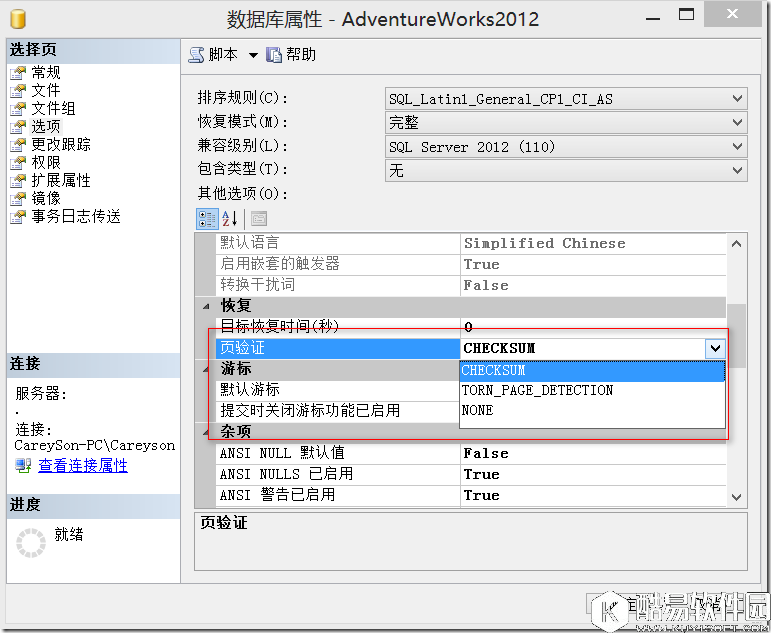Open the 恢复模式 recovery model dropdown

[566, 122]
